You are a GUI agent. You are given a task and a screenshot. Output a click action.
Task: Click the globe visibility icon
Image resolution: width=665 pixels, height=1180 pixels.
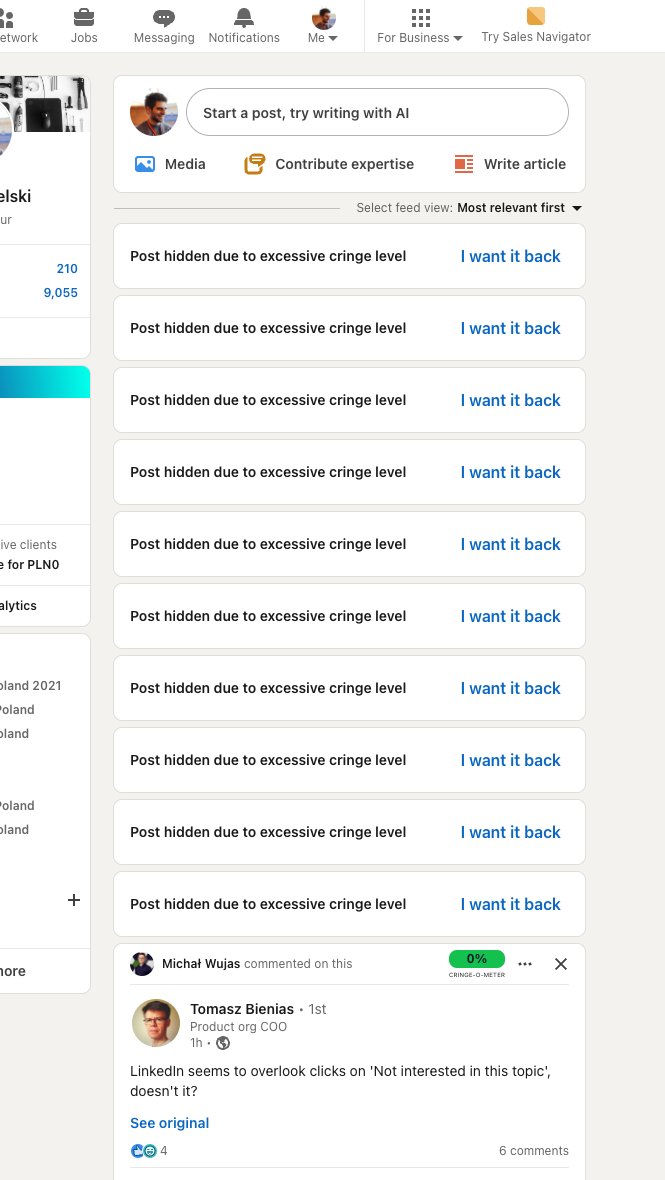[x=223, y=1043]
